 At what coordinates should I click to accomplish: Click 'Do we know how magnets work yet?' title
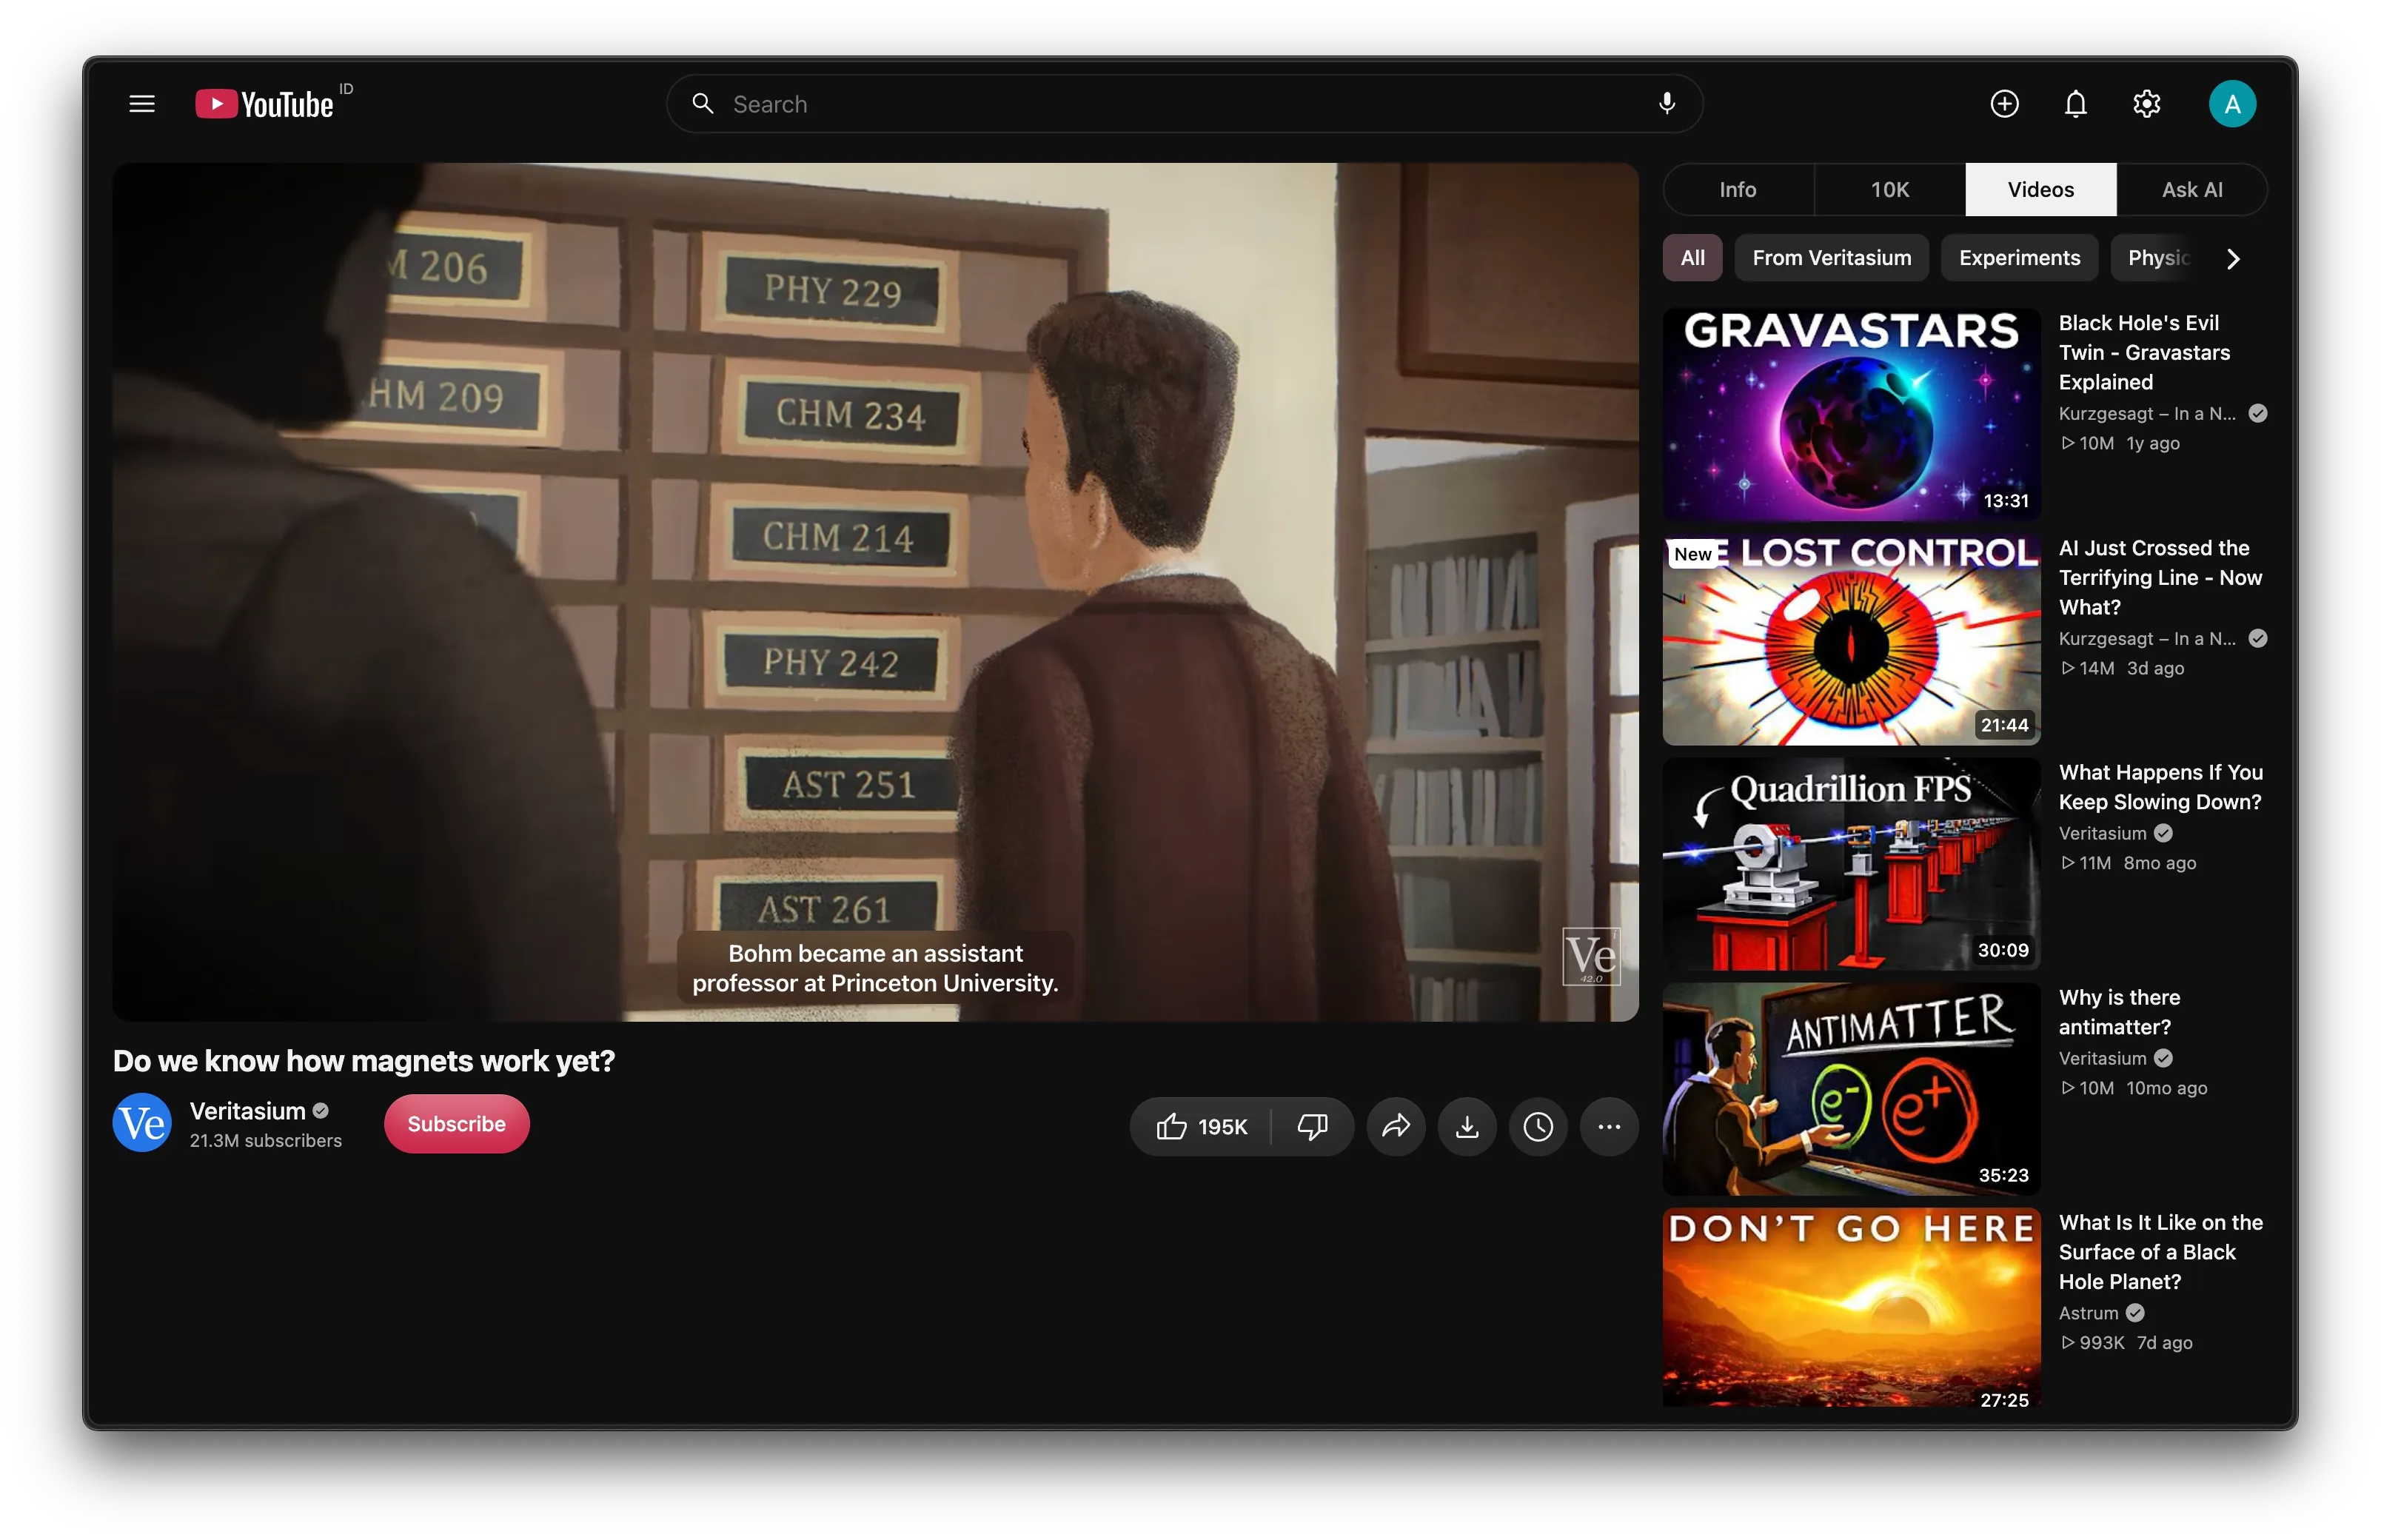(363, 1061)
